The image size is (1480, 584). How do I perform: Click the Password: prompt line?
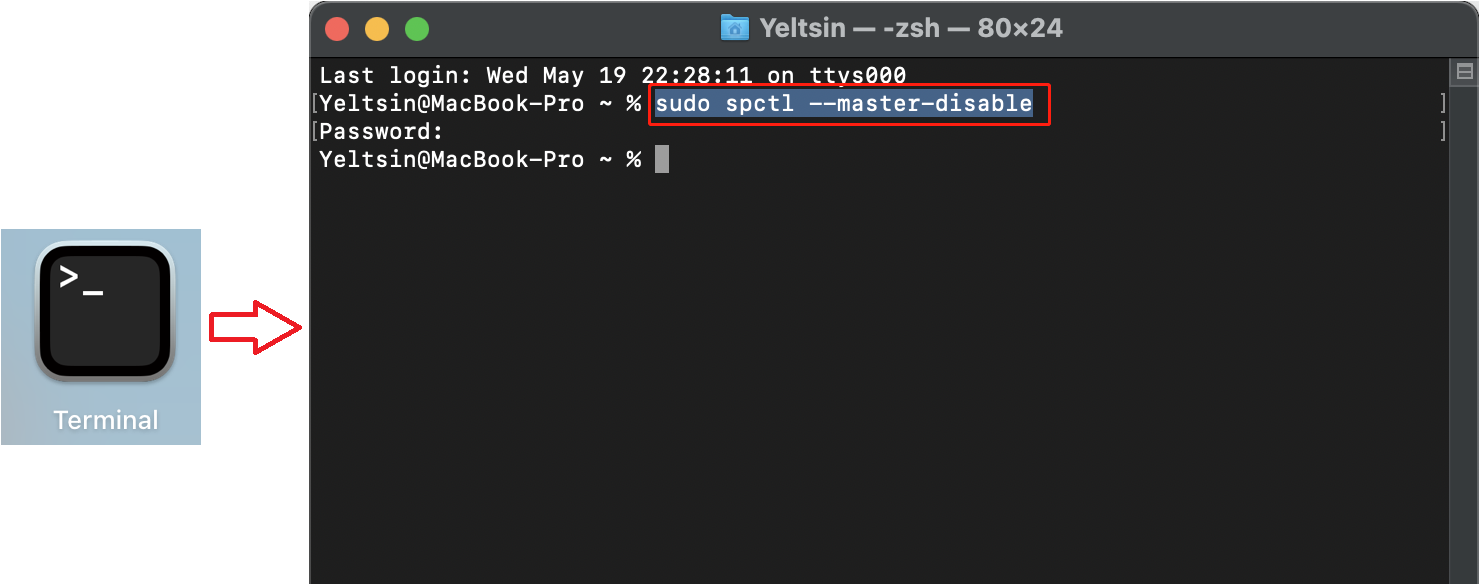(381, 131)
